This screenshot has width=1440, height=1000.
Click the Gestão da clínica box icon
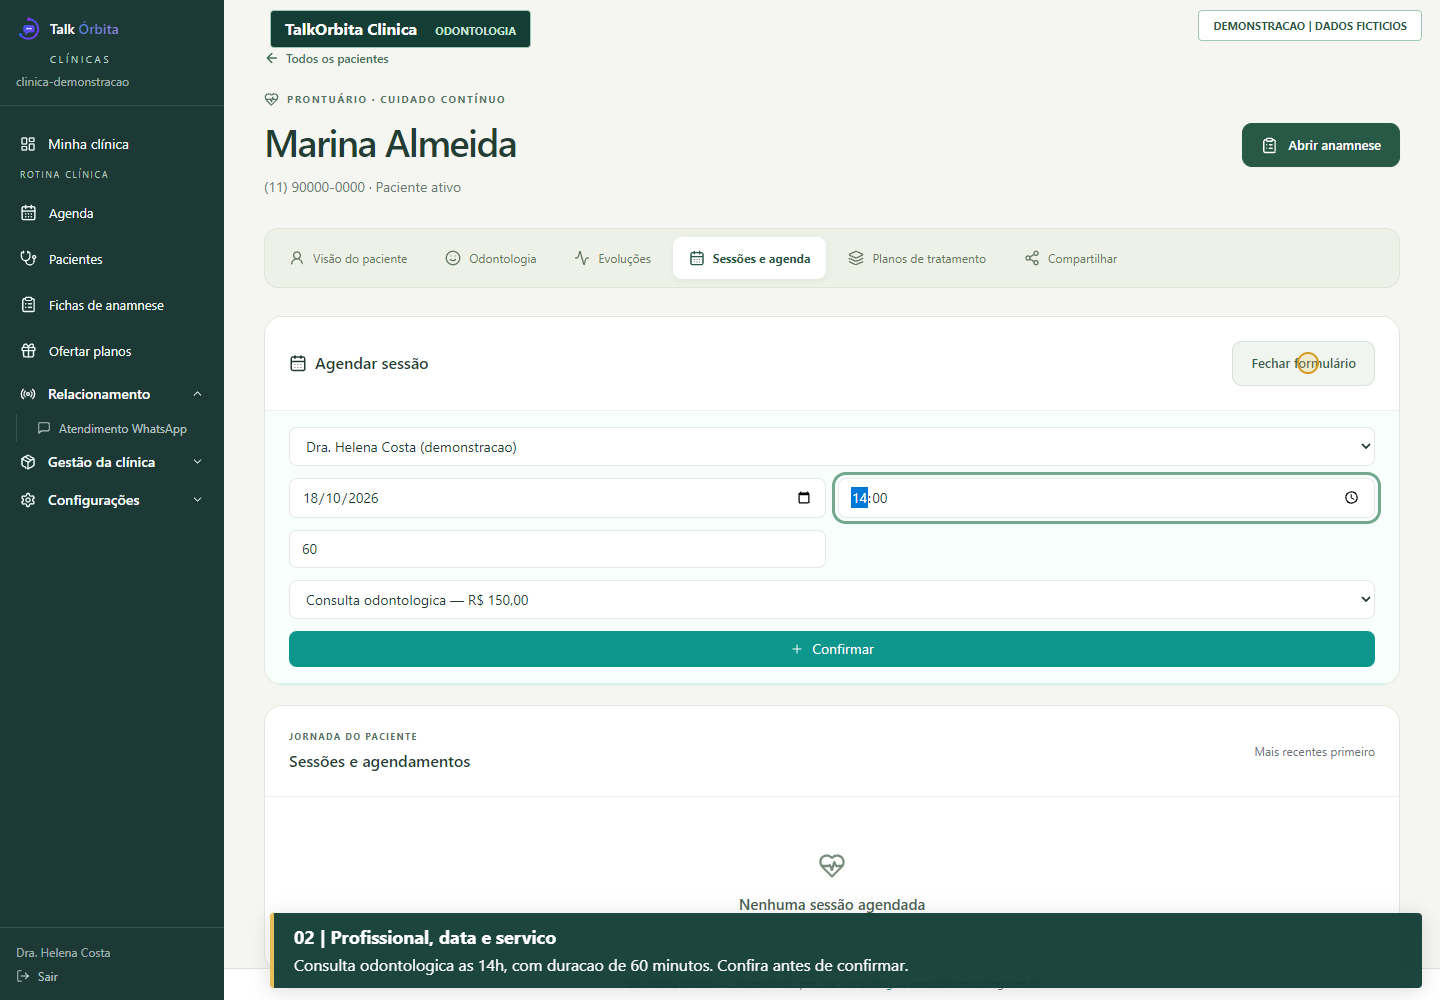click(28, 462)
